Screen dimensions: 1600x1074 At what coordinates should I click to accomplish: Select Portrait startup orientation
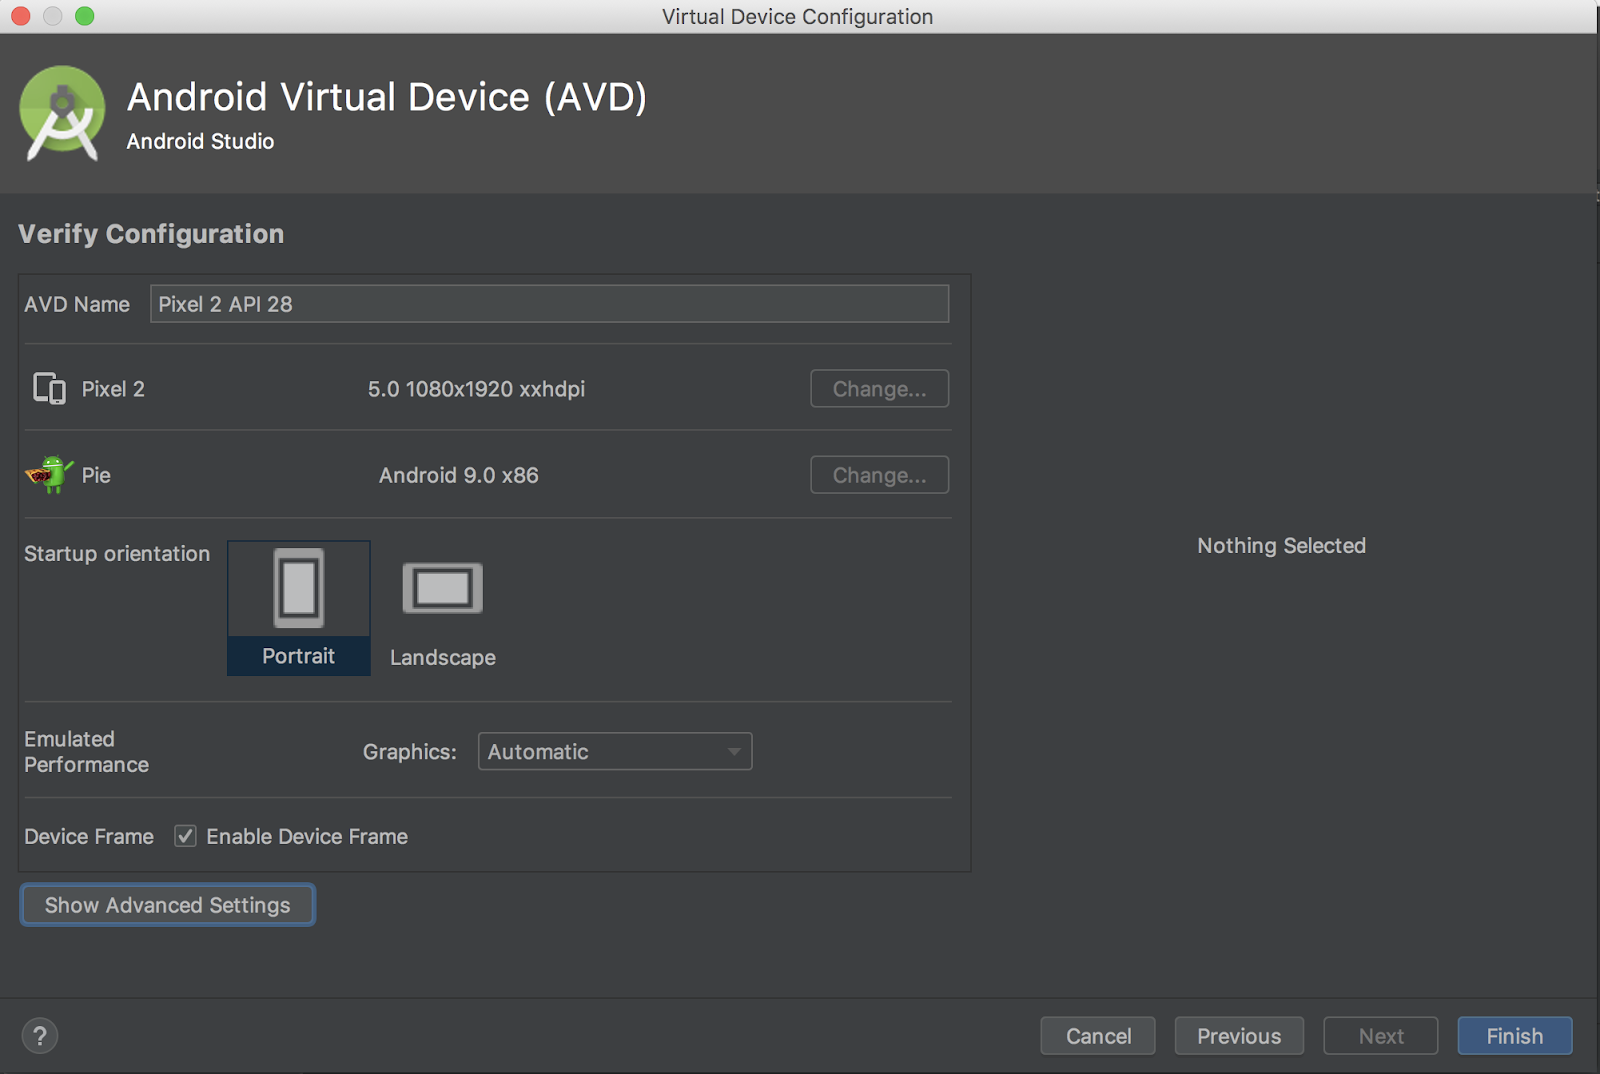tap(299, 607)
